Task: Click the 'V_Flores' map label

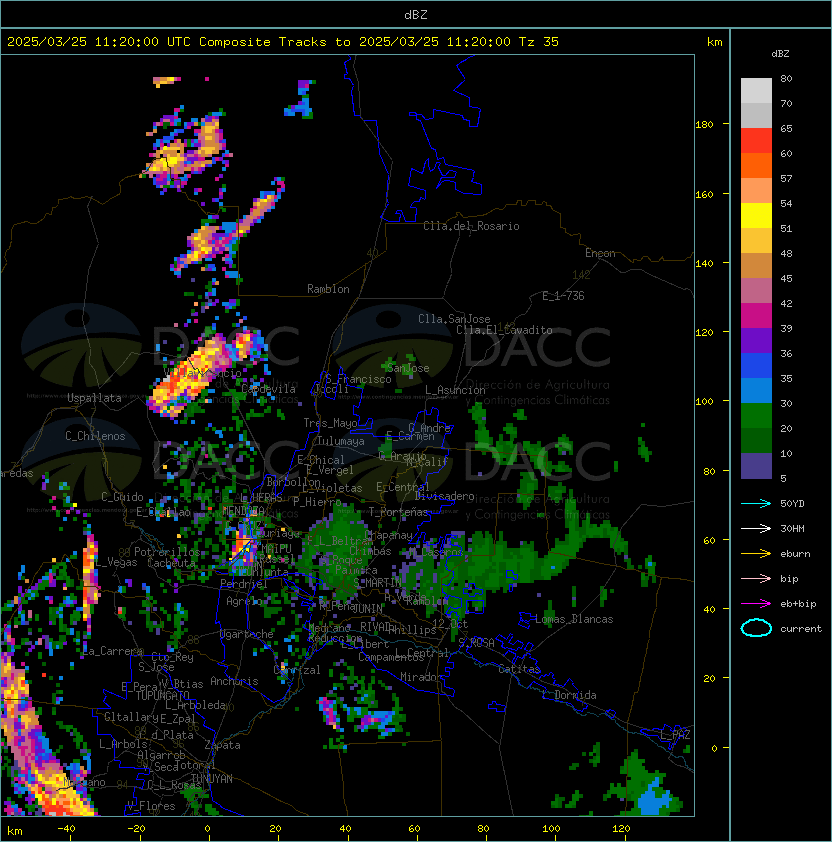Action: pos(151,806)
